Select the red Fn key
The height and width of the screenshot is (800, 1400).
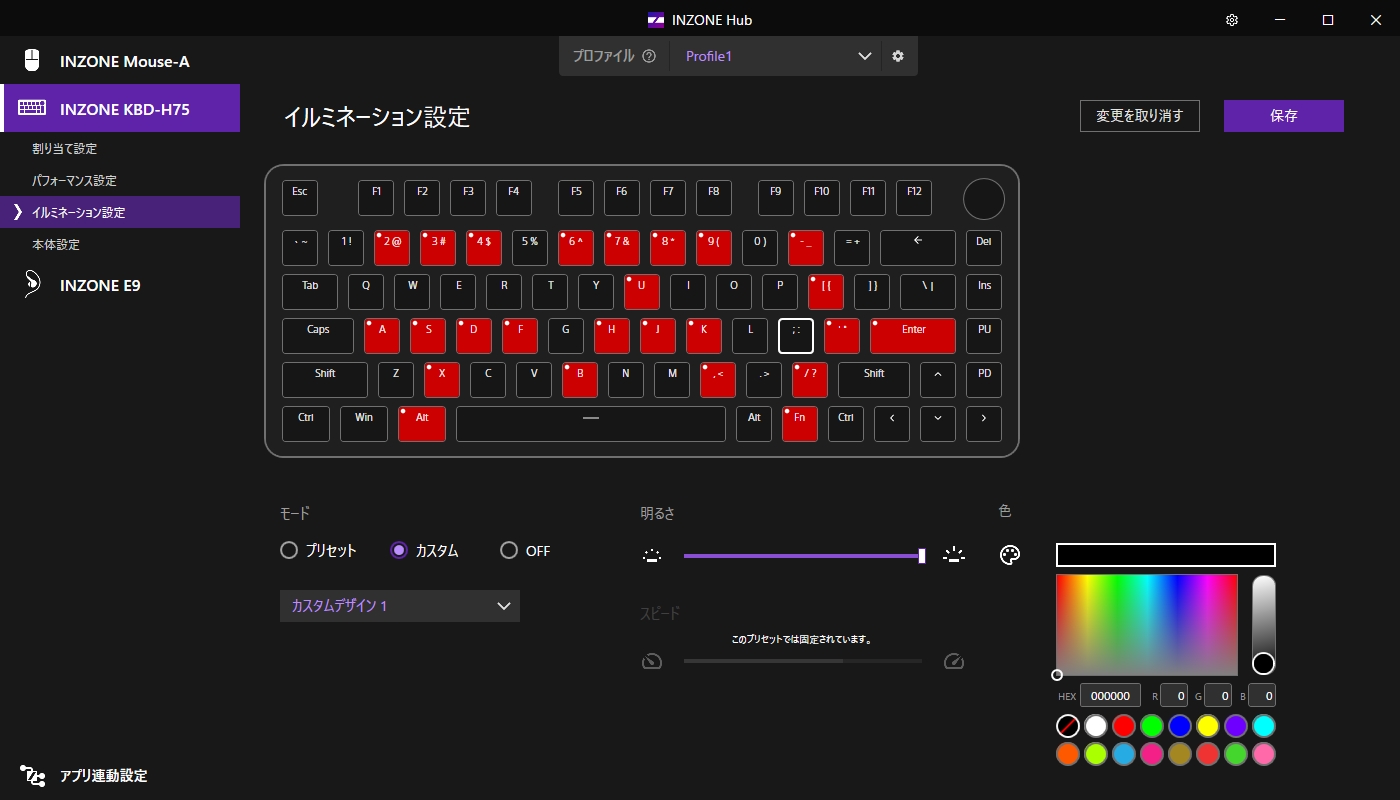click(800, 424)
